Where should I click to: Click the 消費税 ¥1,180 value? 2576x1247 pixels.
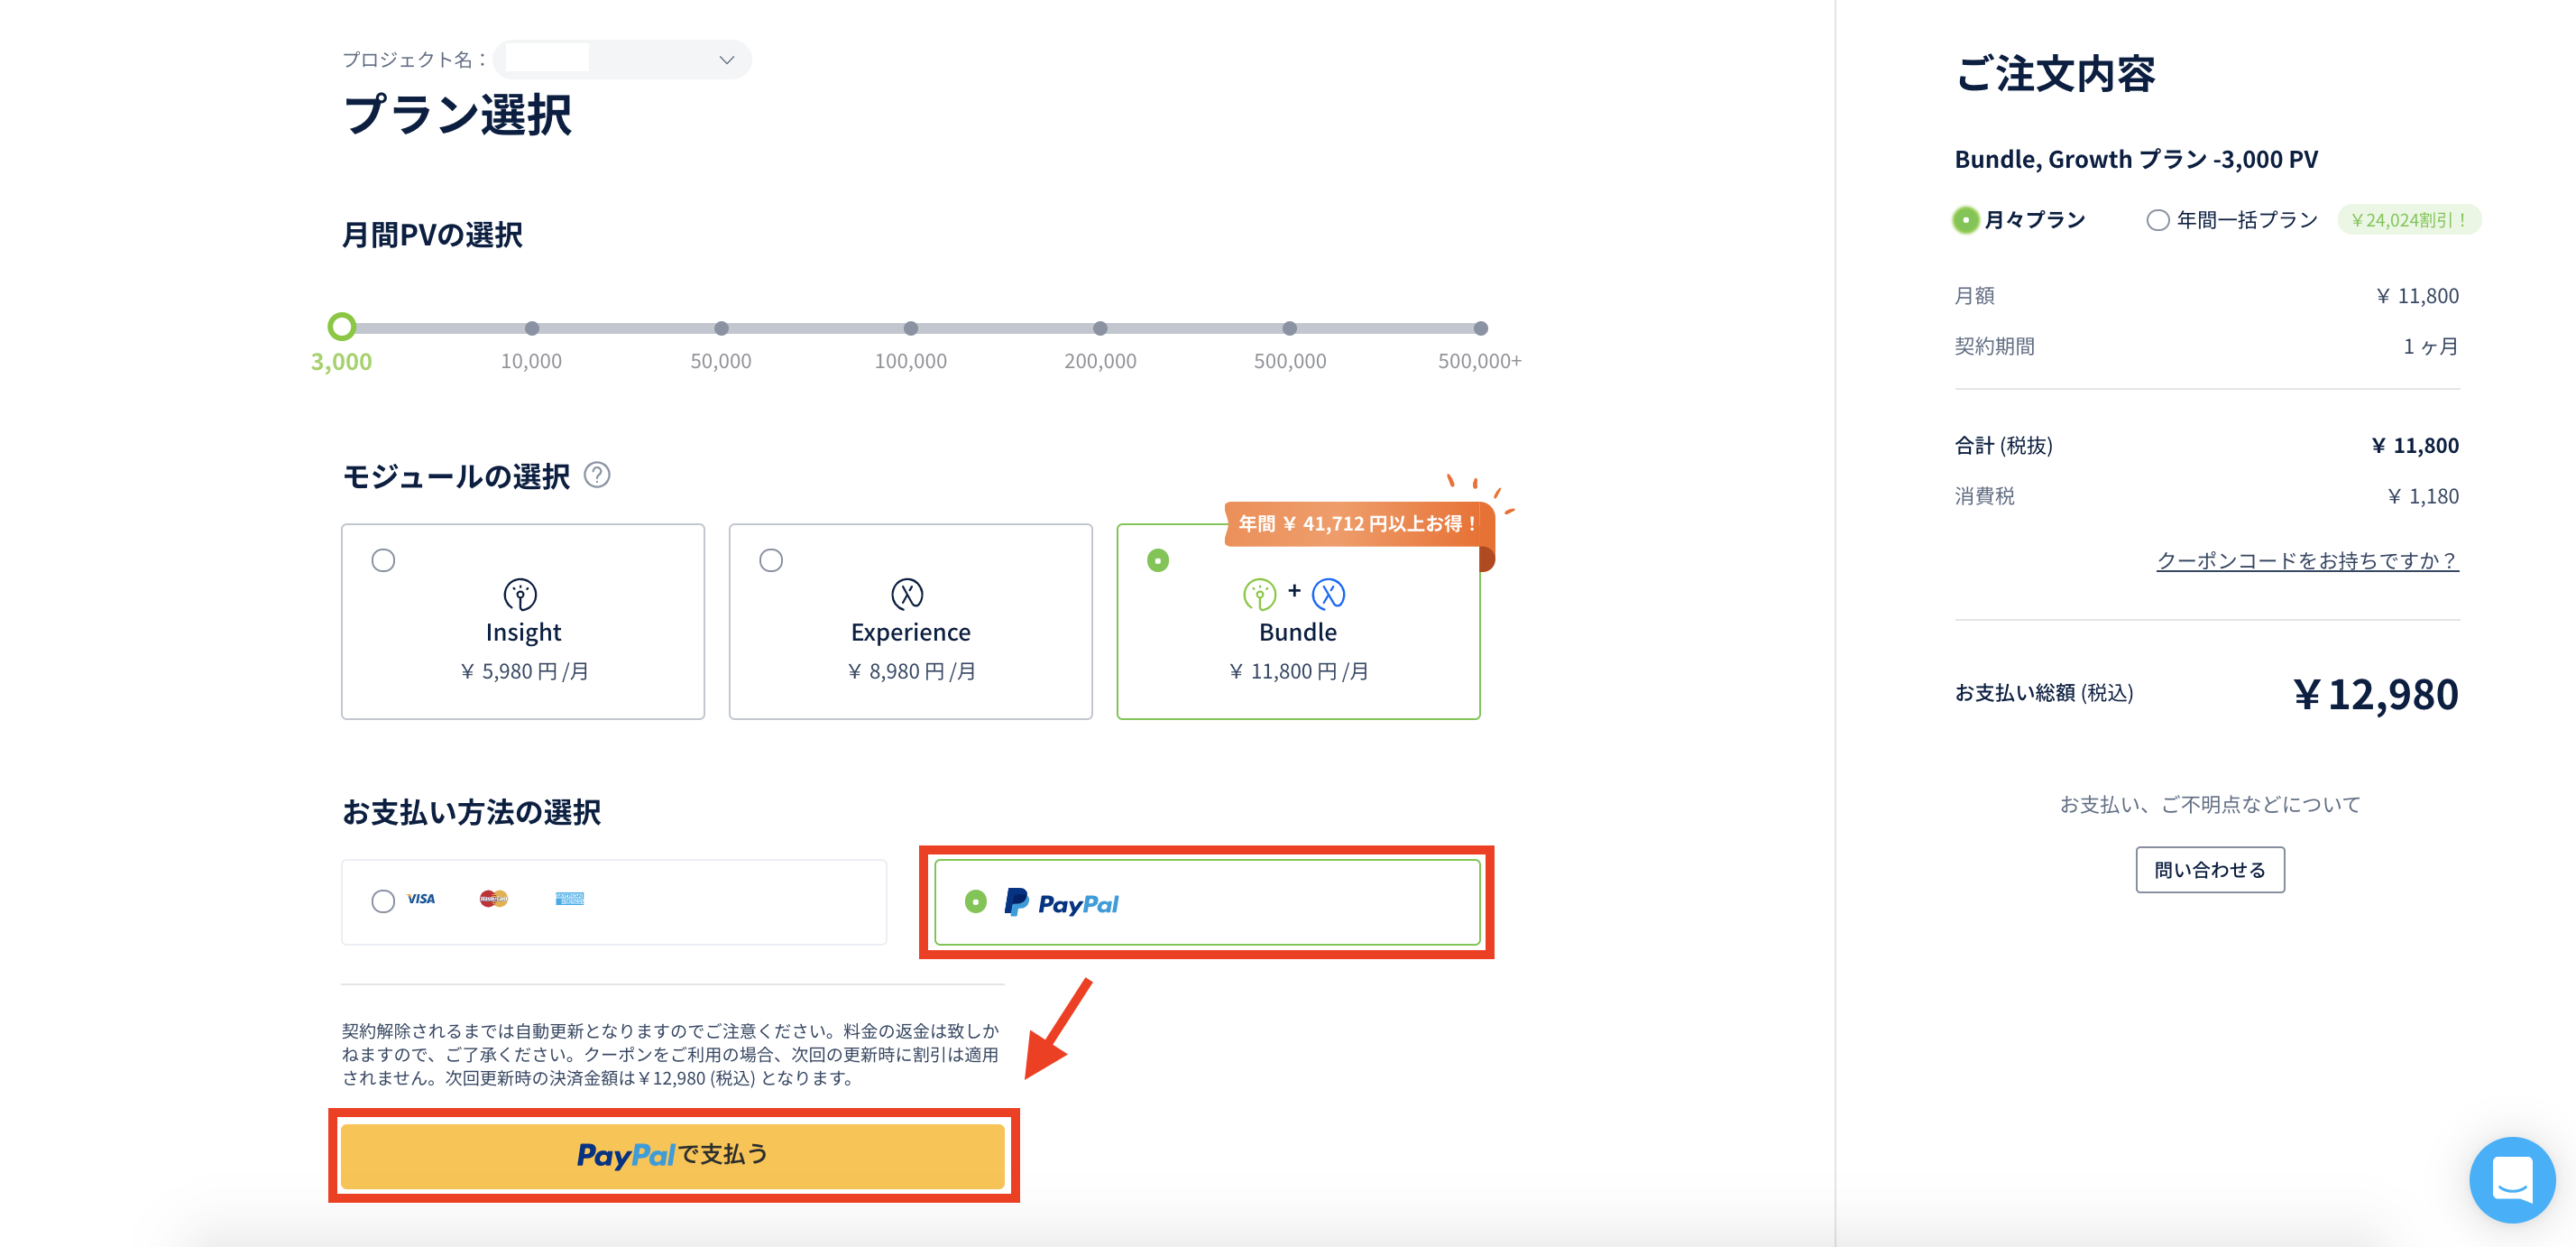coord(2423,497)
